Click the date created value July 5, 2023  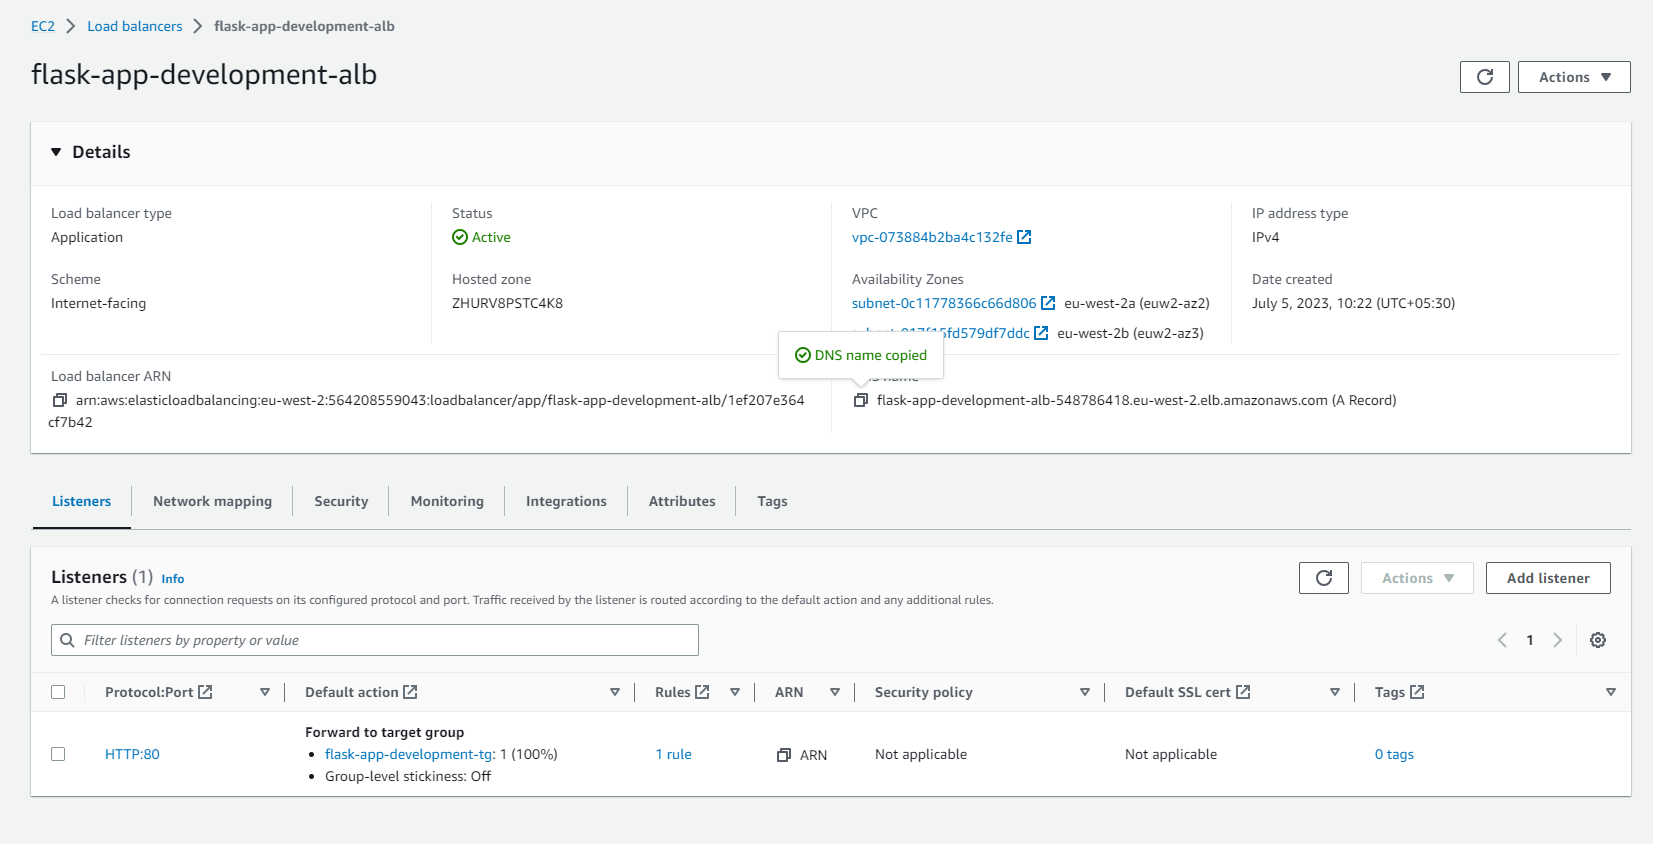[1353, 303]
